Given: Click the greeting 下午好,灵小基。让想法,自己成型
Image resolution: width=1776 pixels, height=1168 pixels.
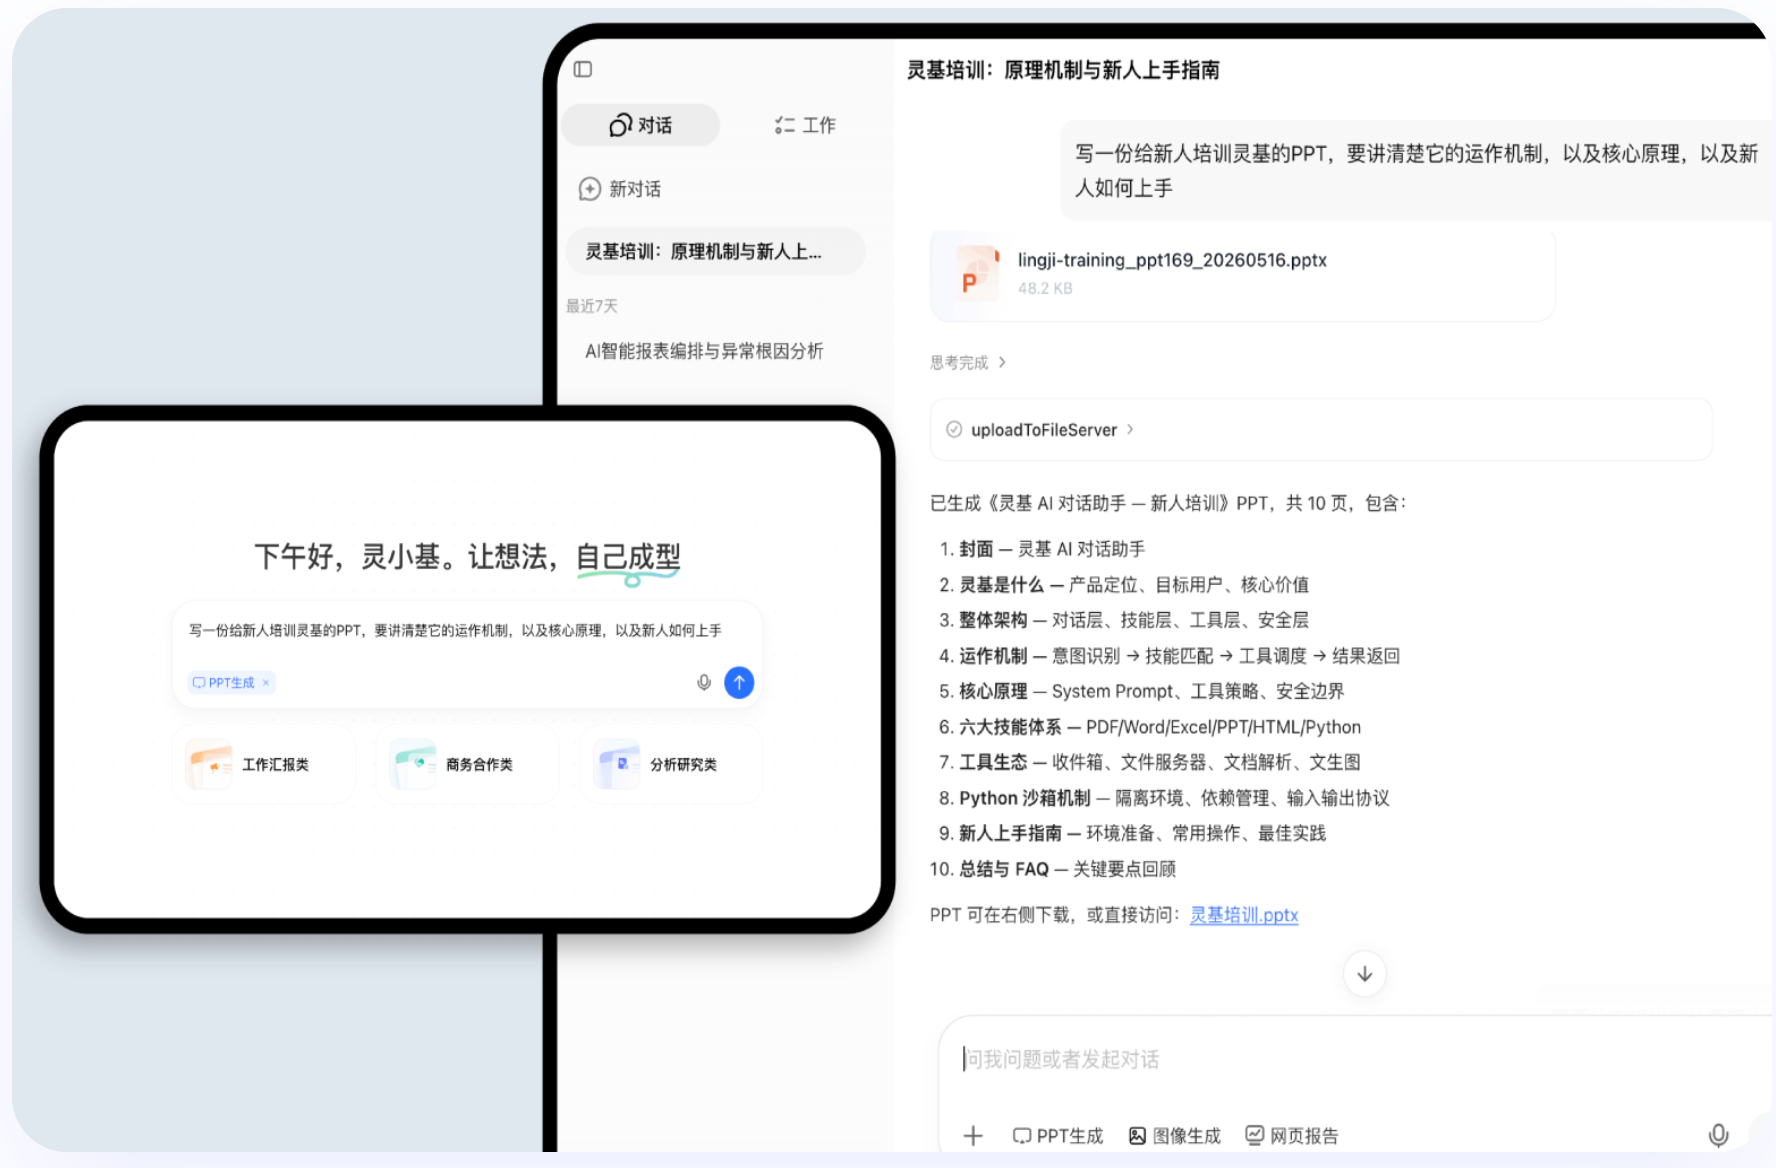Looking at the screenshot, I should click(x=467, y=557).
